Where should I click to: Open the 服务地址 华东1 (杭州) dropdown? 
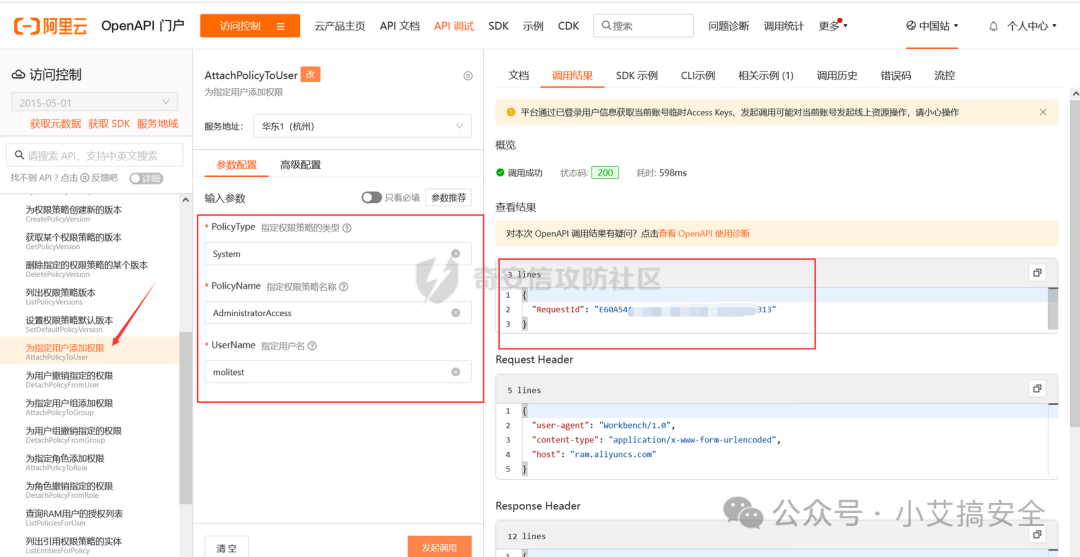(x=362, y=126)
